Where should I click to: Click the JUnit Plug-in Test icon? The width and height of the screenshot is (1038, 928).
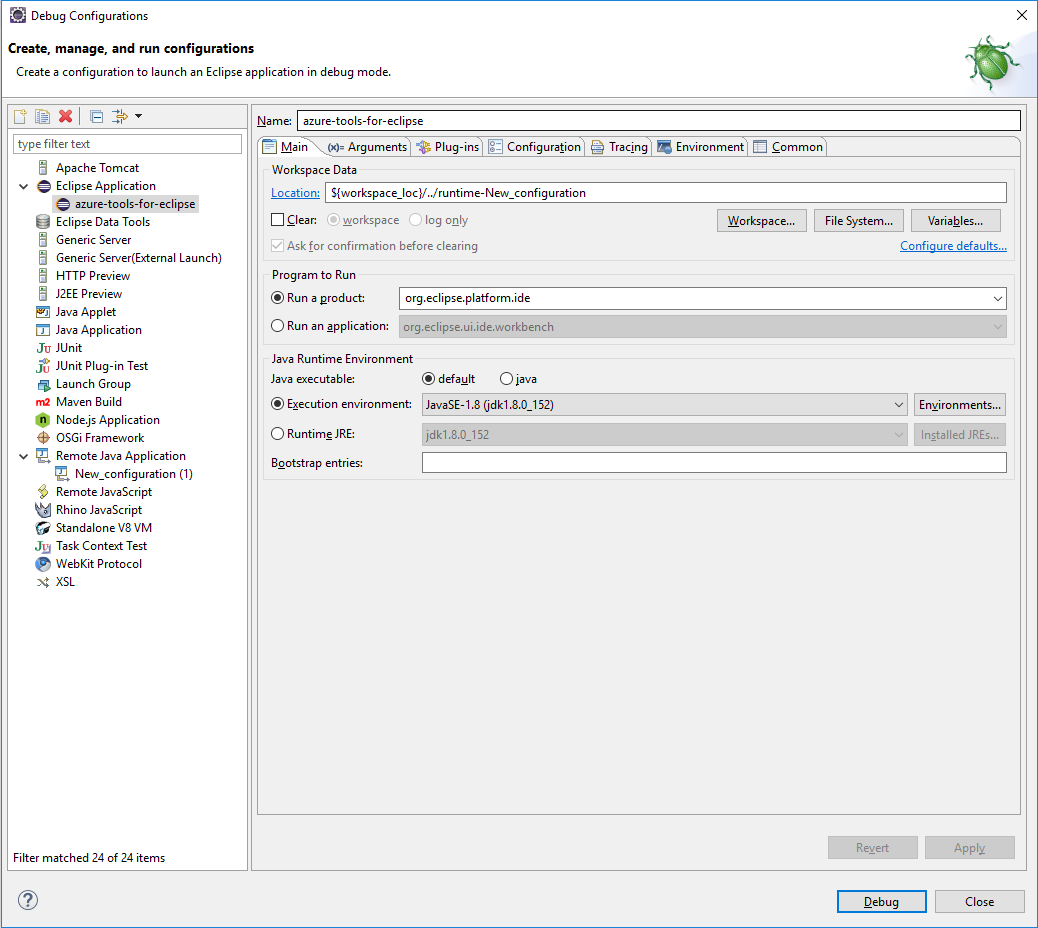pos(43,365)
